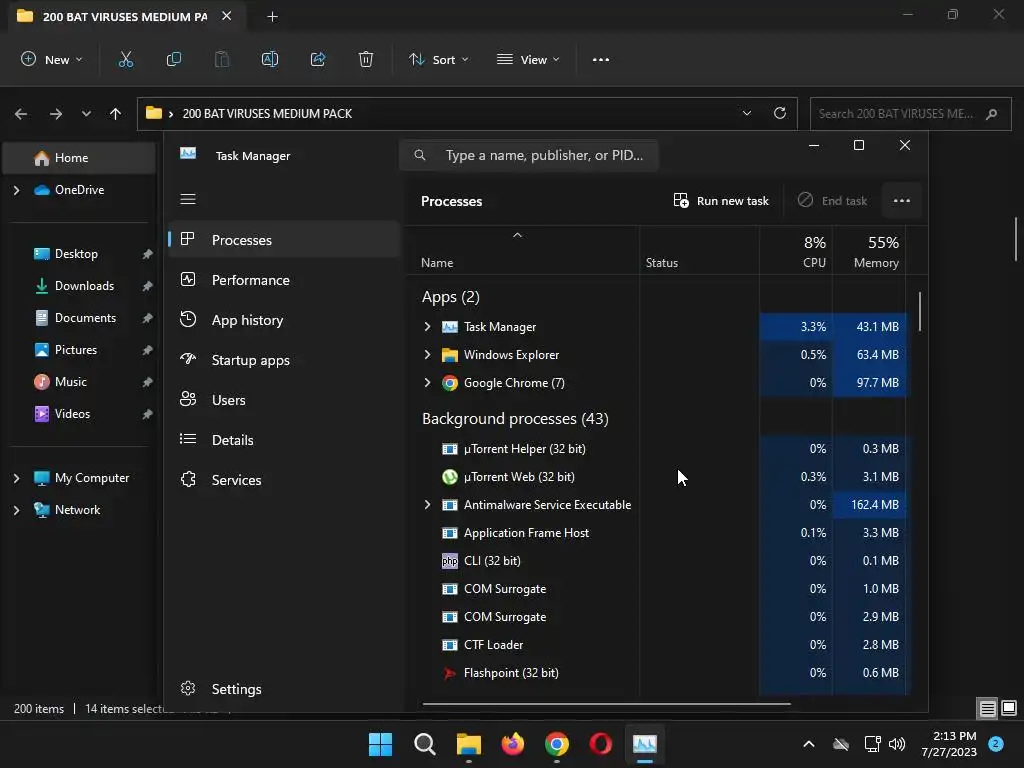This screenshot has height=768, width=1024.
Task: Open Downloads in Explorer quick access
Action: pos(79,286)
